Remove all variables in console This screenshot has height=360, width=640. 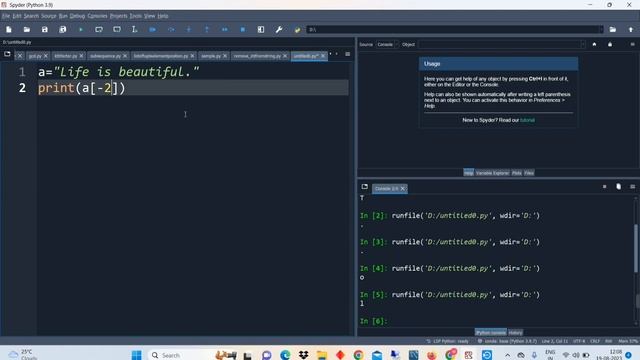(618, 187)
